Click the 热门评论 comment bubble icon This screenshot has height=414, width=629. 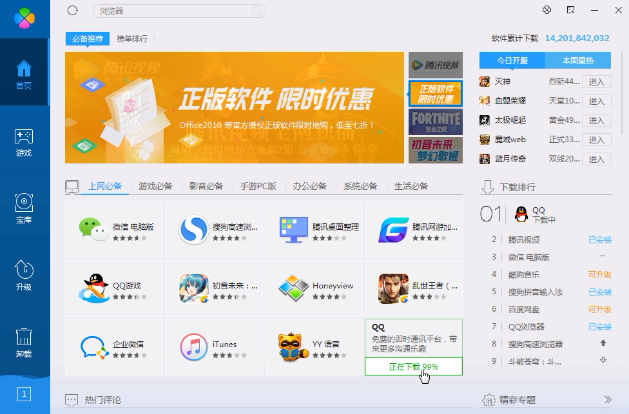(72, 400)
